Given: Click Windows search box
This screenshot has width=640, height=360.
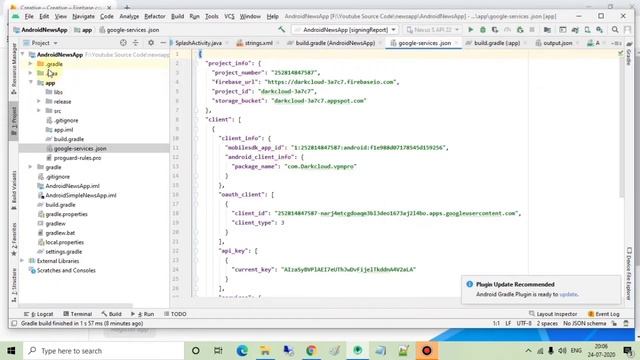Looking at the screenshot, I should [104, 351].
